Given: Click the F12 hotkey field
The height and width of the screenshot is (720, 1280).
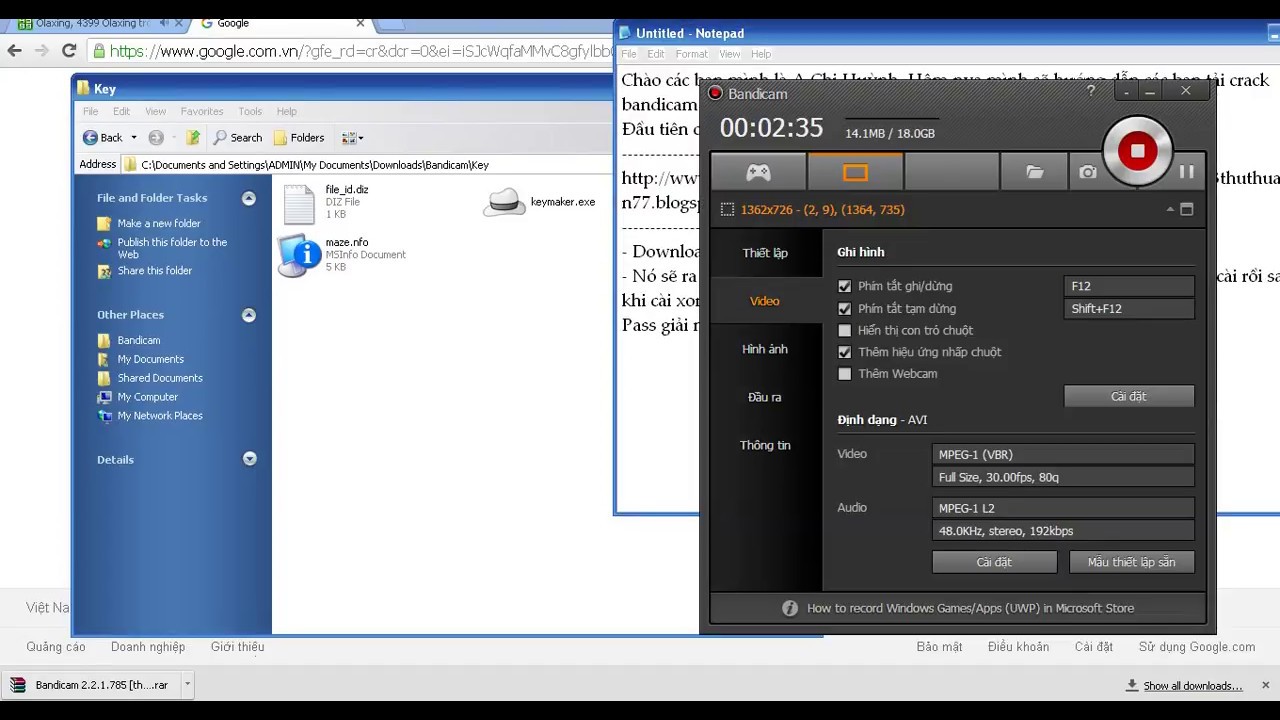Looking at the screenshot, I should coord(1129,286).
